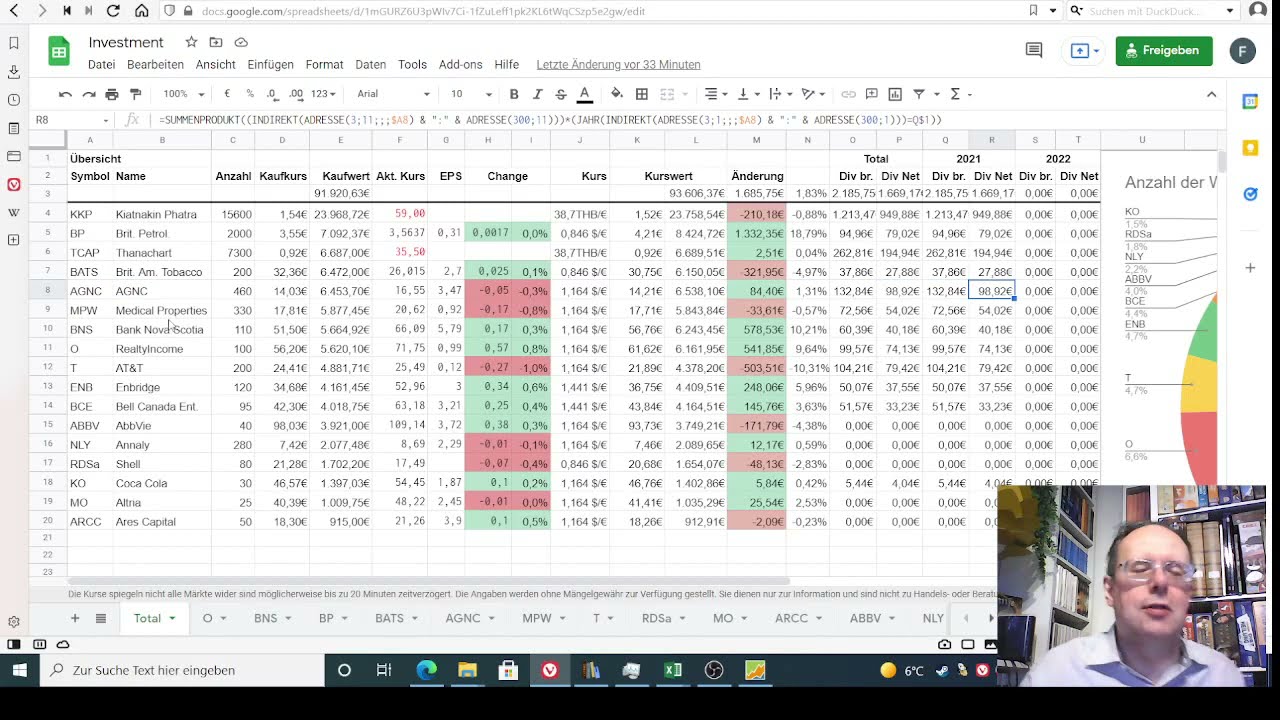The image size is (1280, 720).
Task: Open the Add-ons menu
Action: pos(460,64)
